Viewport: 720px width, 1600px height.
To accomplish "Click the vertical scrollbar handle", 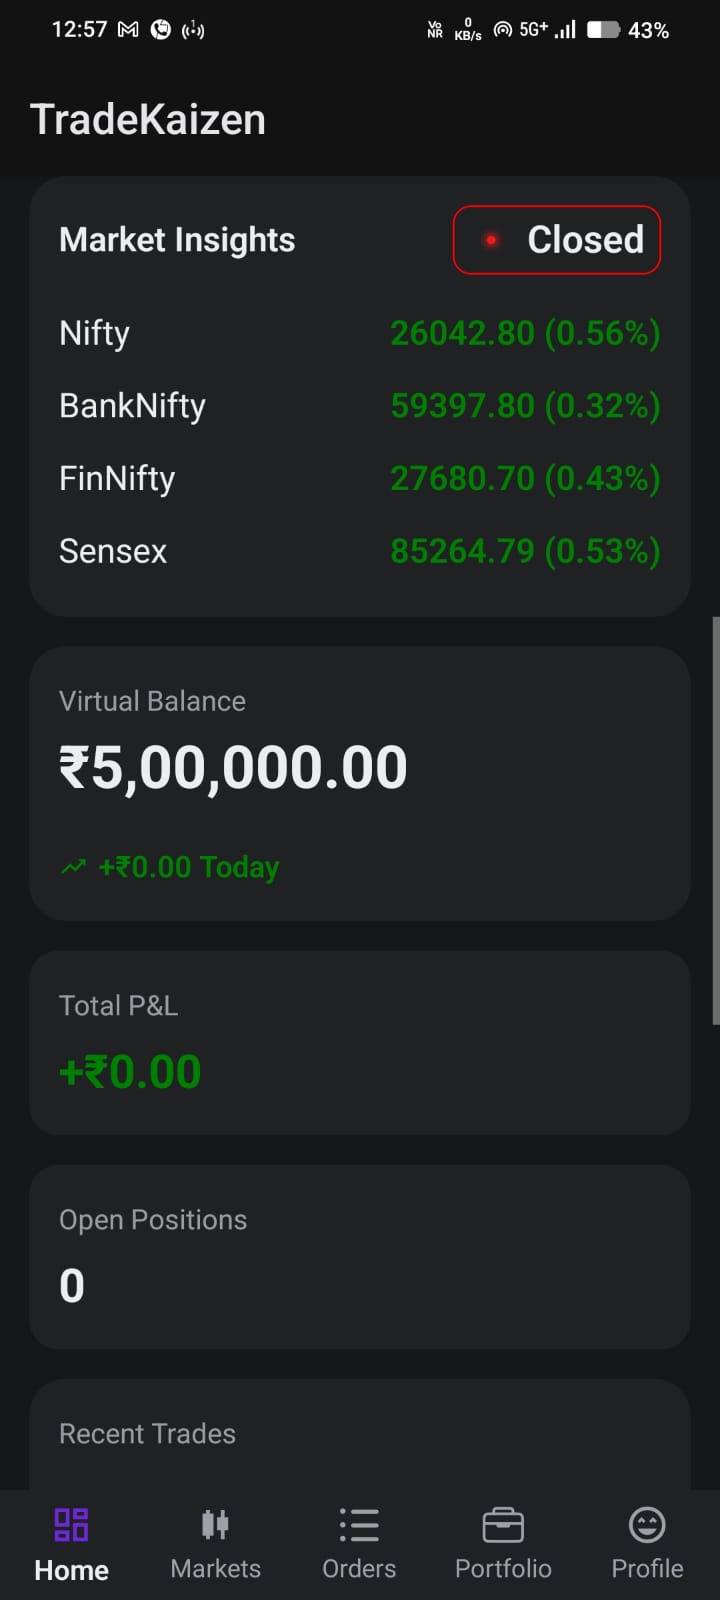I will (x=715, y=820).
